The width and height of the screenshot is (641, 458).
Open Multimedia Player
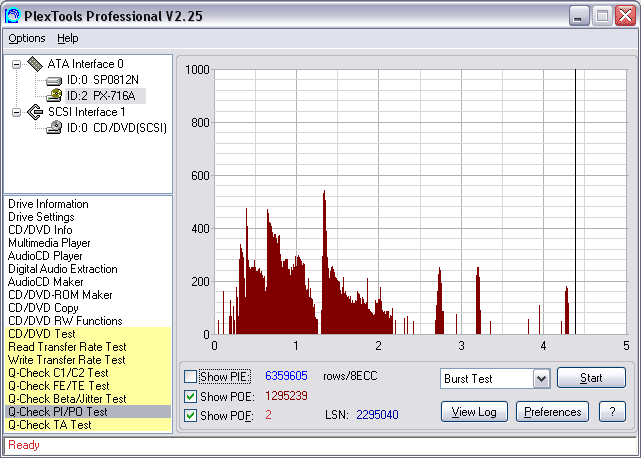point(49,243)
